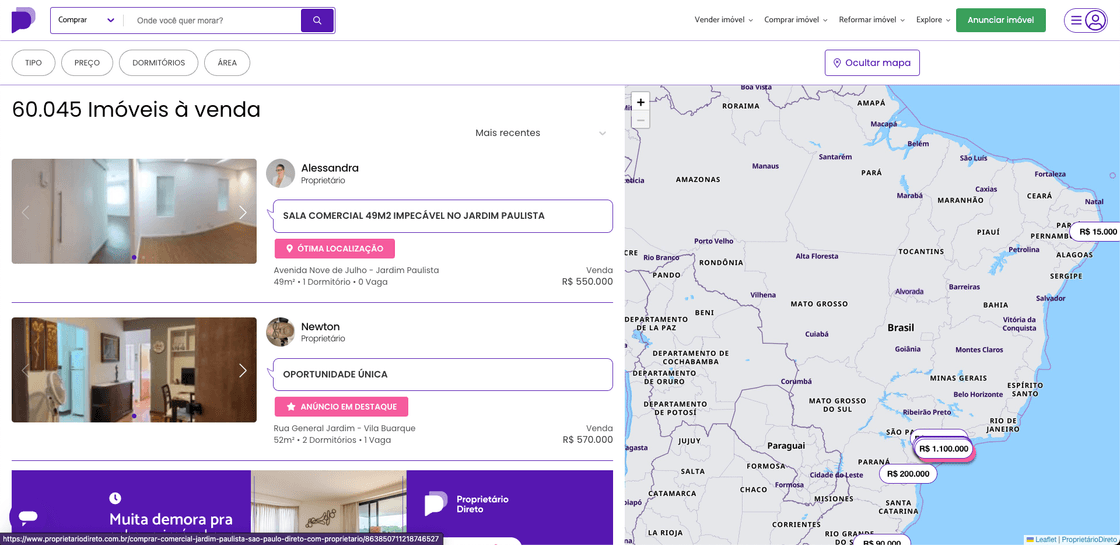
Task: Show next photo of Alessandra's listing
Action: pyautogui.click(x=243, y=212)
